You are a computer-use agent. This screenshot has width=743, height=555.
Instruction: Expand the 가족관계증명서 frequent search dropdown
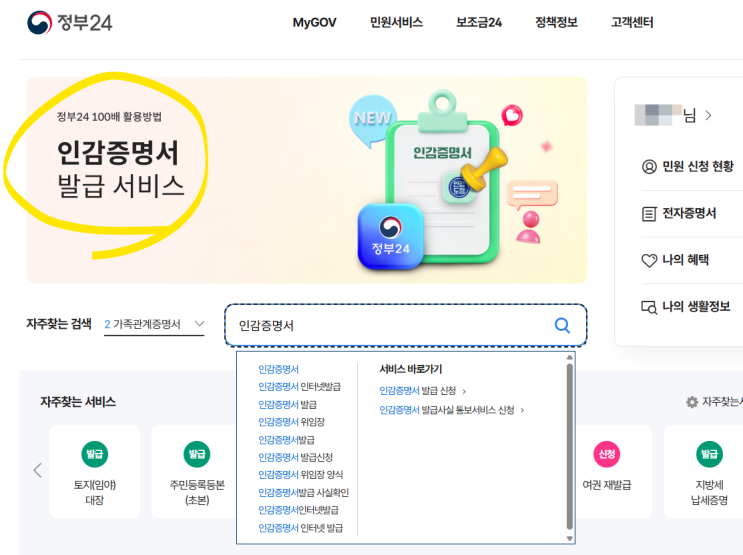point(154,324)
